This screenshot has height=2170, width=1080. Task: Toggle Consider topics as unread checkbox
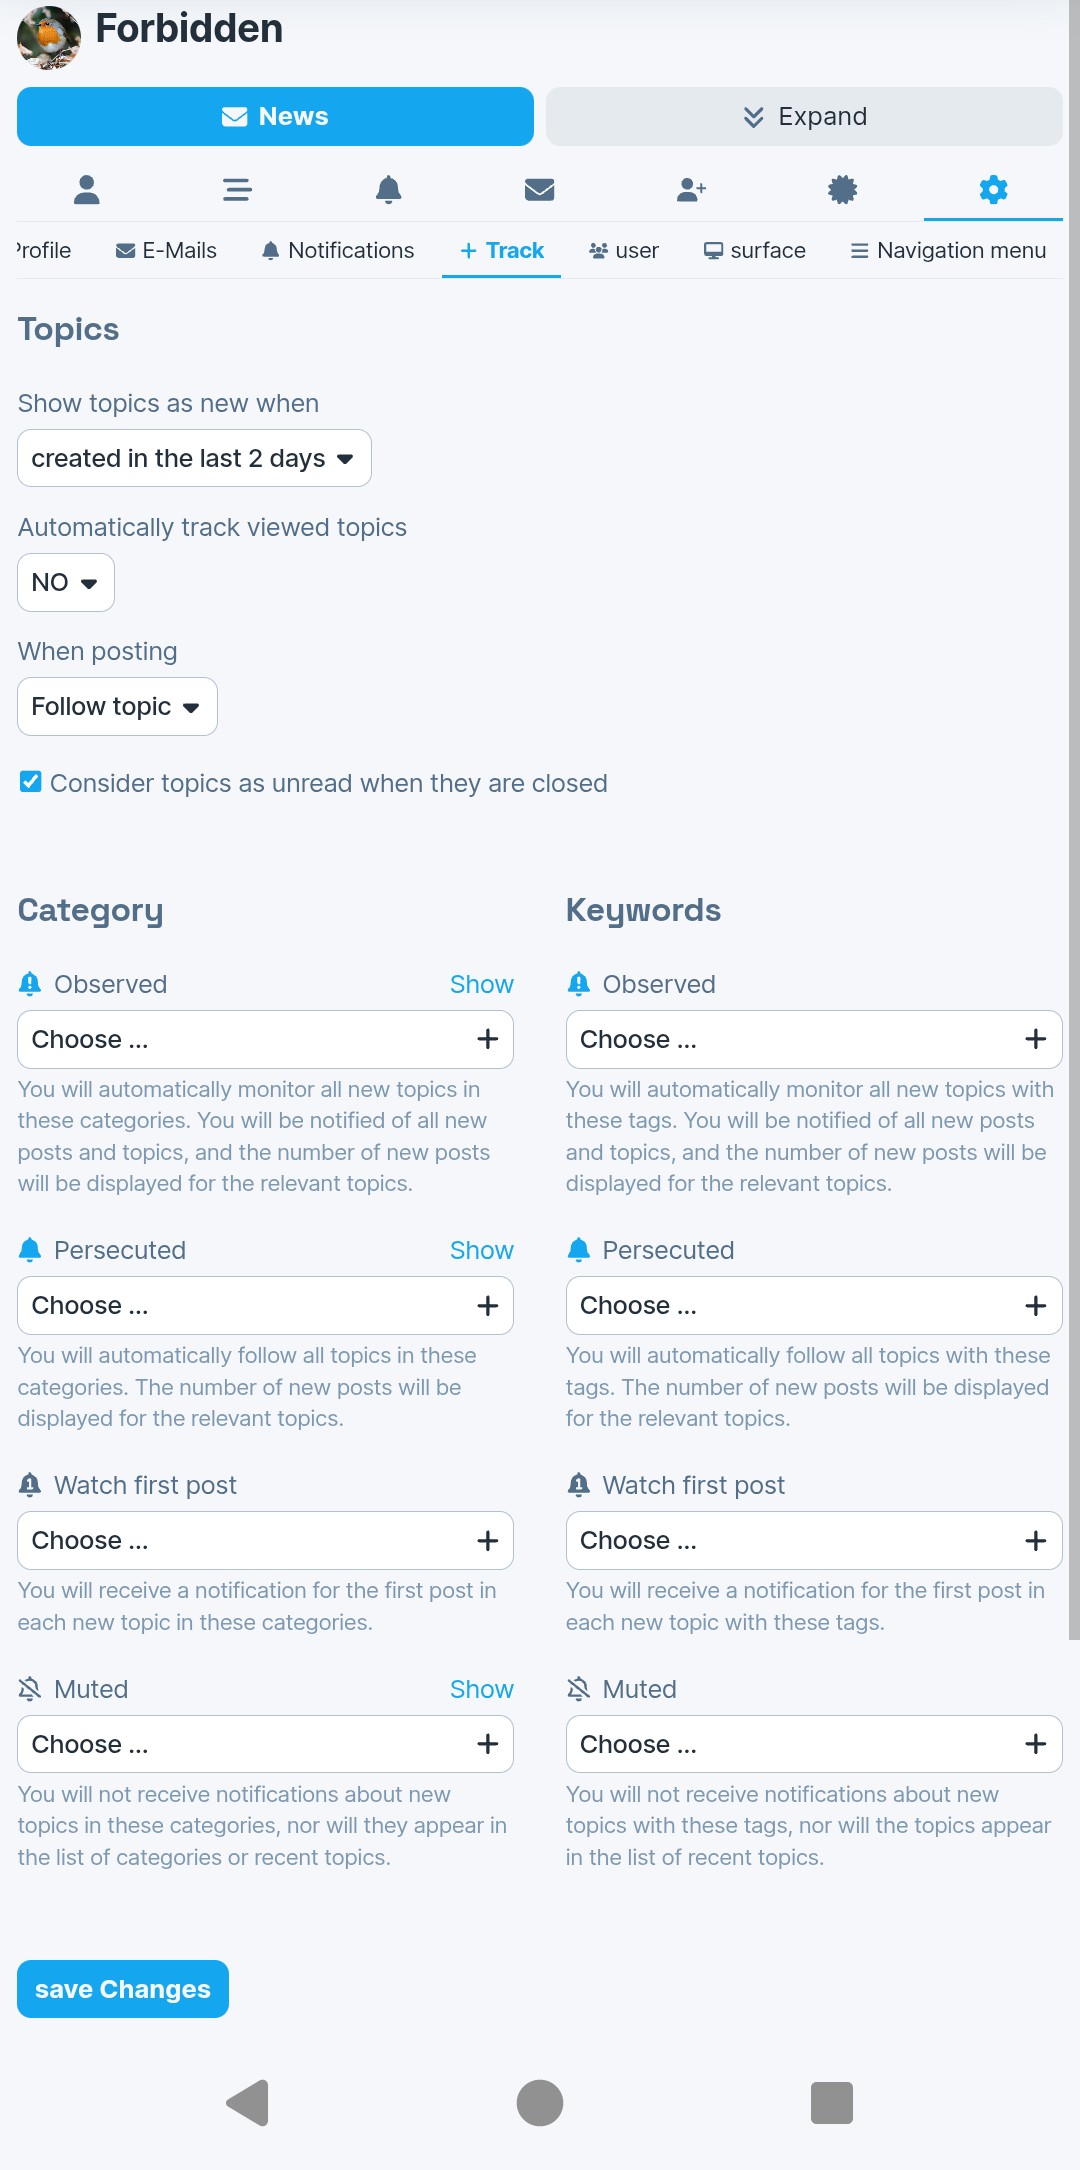(31, 782)
